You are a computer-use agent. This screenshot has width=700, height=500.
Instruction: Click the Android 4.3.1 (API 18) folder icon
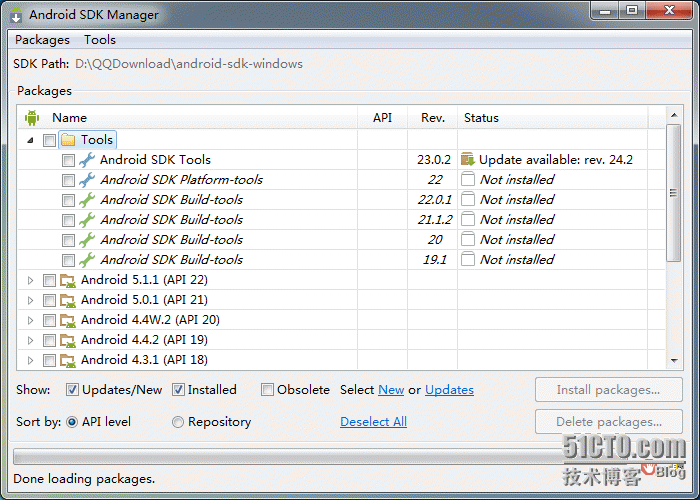(x=68, y=361)
